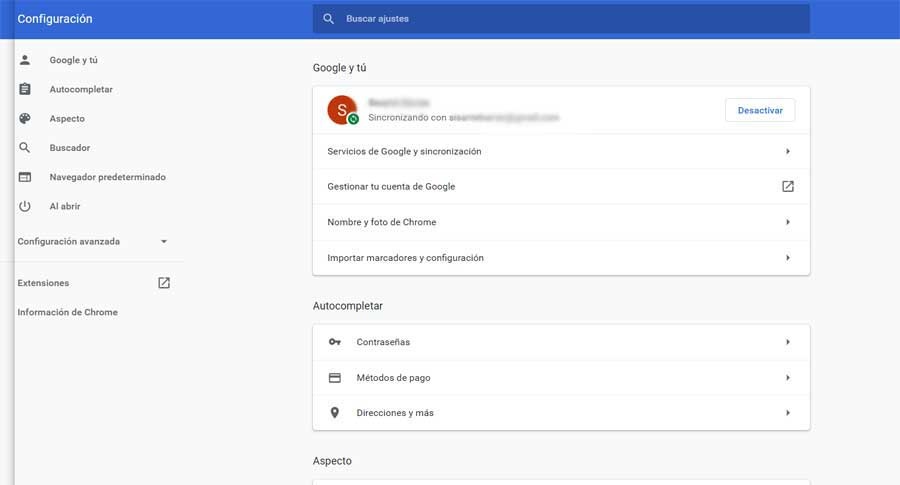Open Buscador in the sidebar
This screenshot has height=485, width=900.
click(69, 148)
